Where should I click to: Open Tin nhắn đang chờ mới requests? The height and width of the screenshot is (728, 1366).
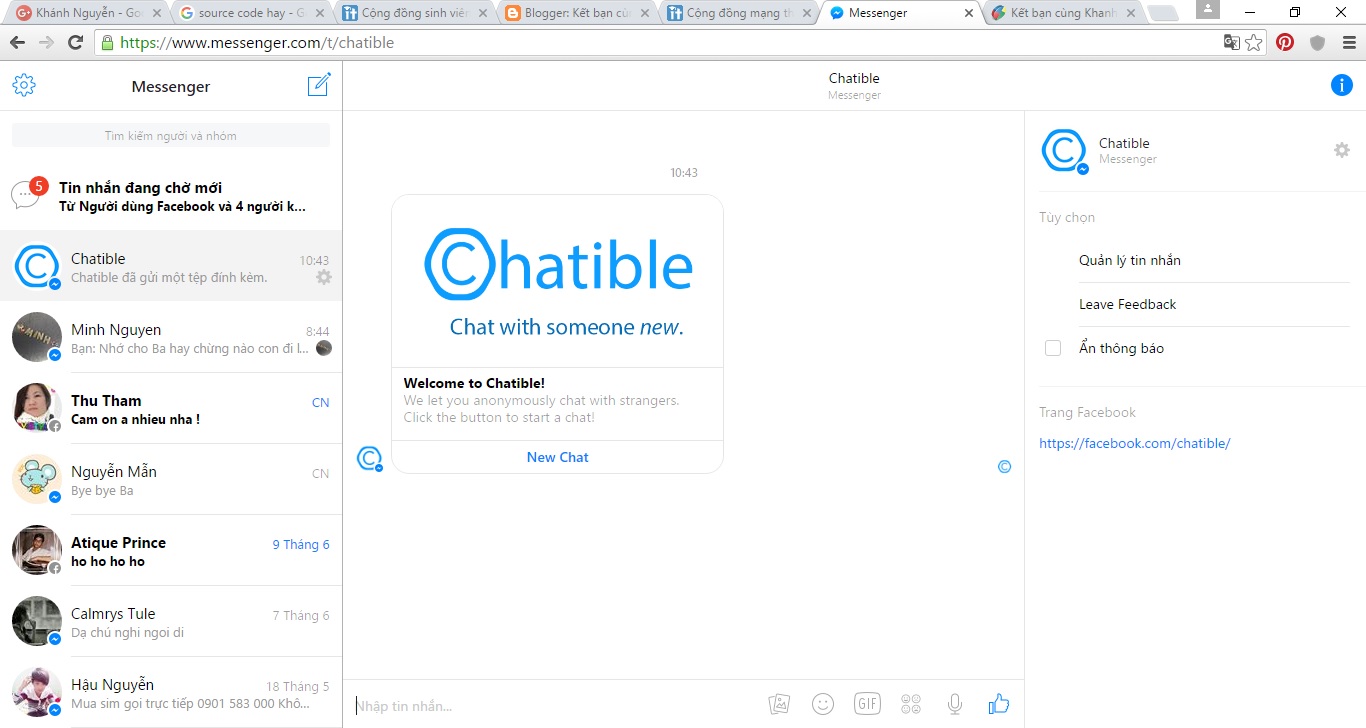[x=171, y=195]
